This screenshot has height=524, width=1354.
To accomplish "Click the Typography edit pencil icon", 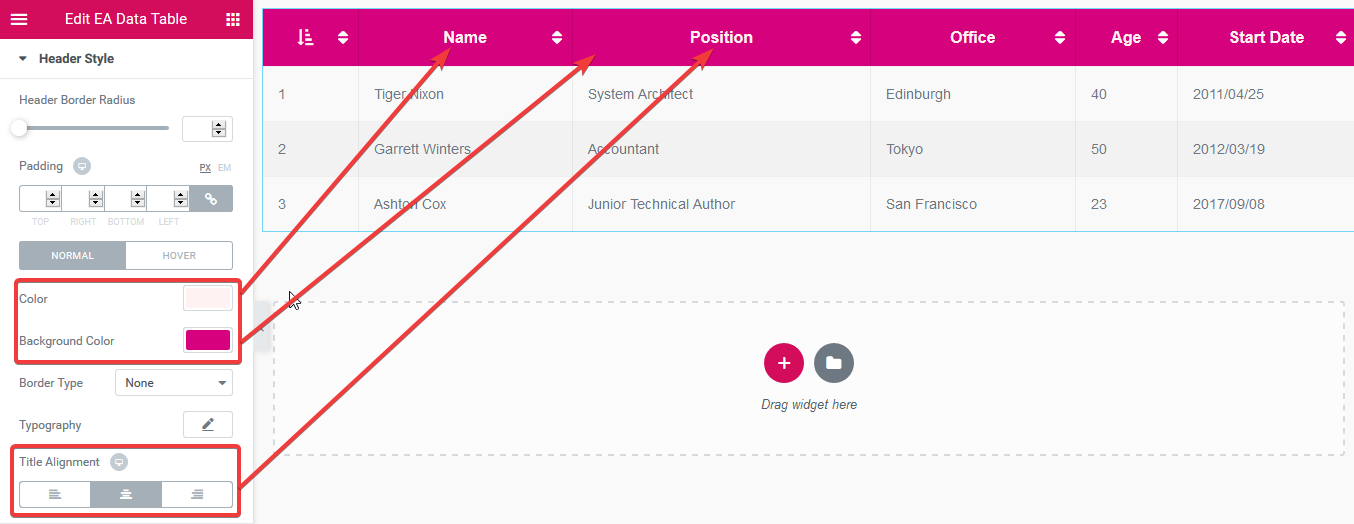I will (208, 425).
